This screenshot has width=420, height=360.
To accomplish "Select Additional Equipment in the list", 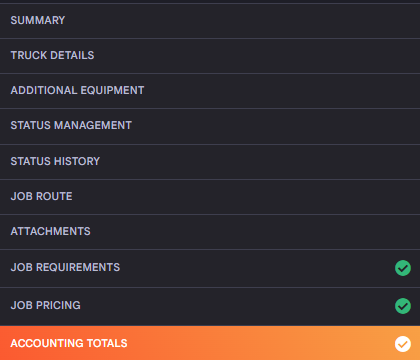I will pyautogui.click(x=210, y=91).
